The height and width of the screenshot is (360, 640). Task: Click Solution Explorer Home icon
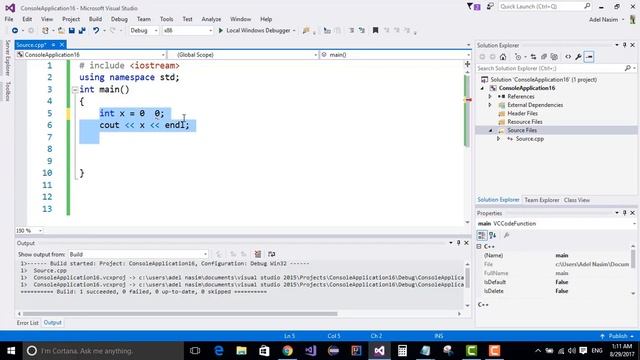coord(503,57)
